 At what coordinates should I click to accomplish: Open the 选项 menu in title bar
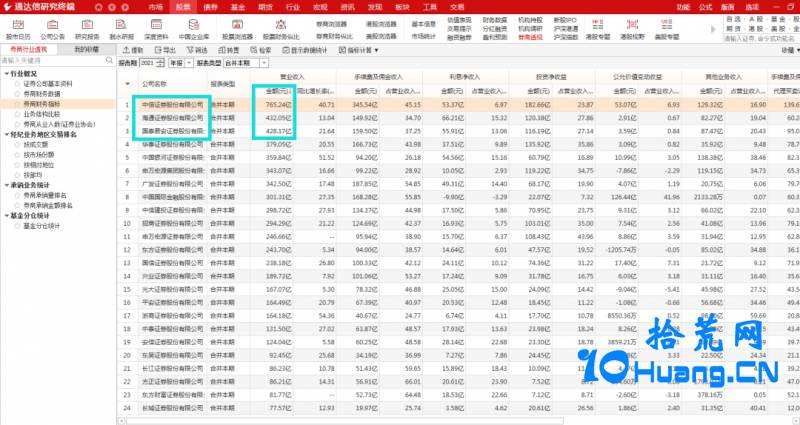coord(752,7)
